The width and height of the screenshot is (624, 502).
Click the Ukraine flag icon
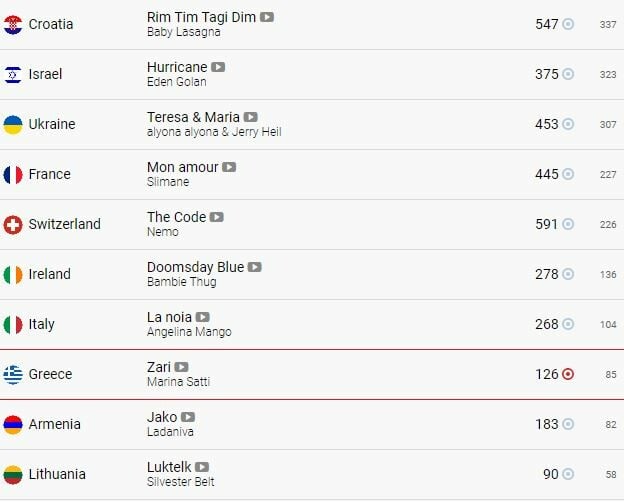[13, 124]
